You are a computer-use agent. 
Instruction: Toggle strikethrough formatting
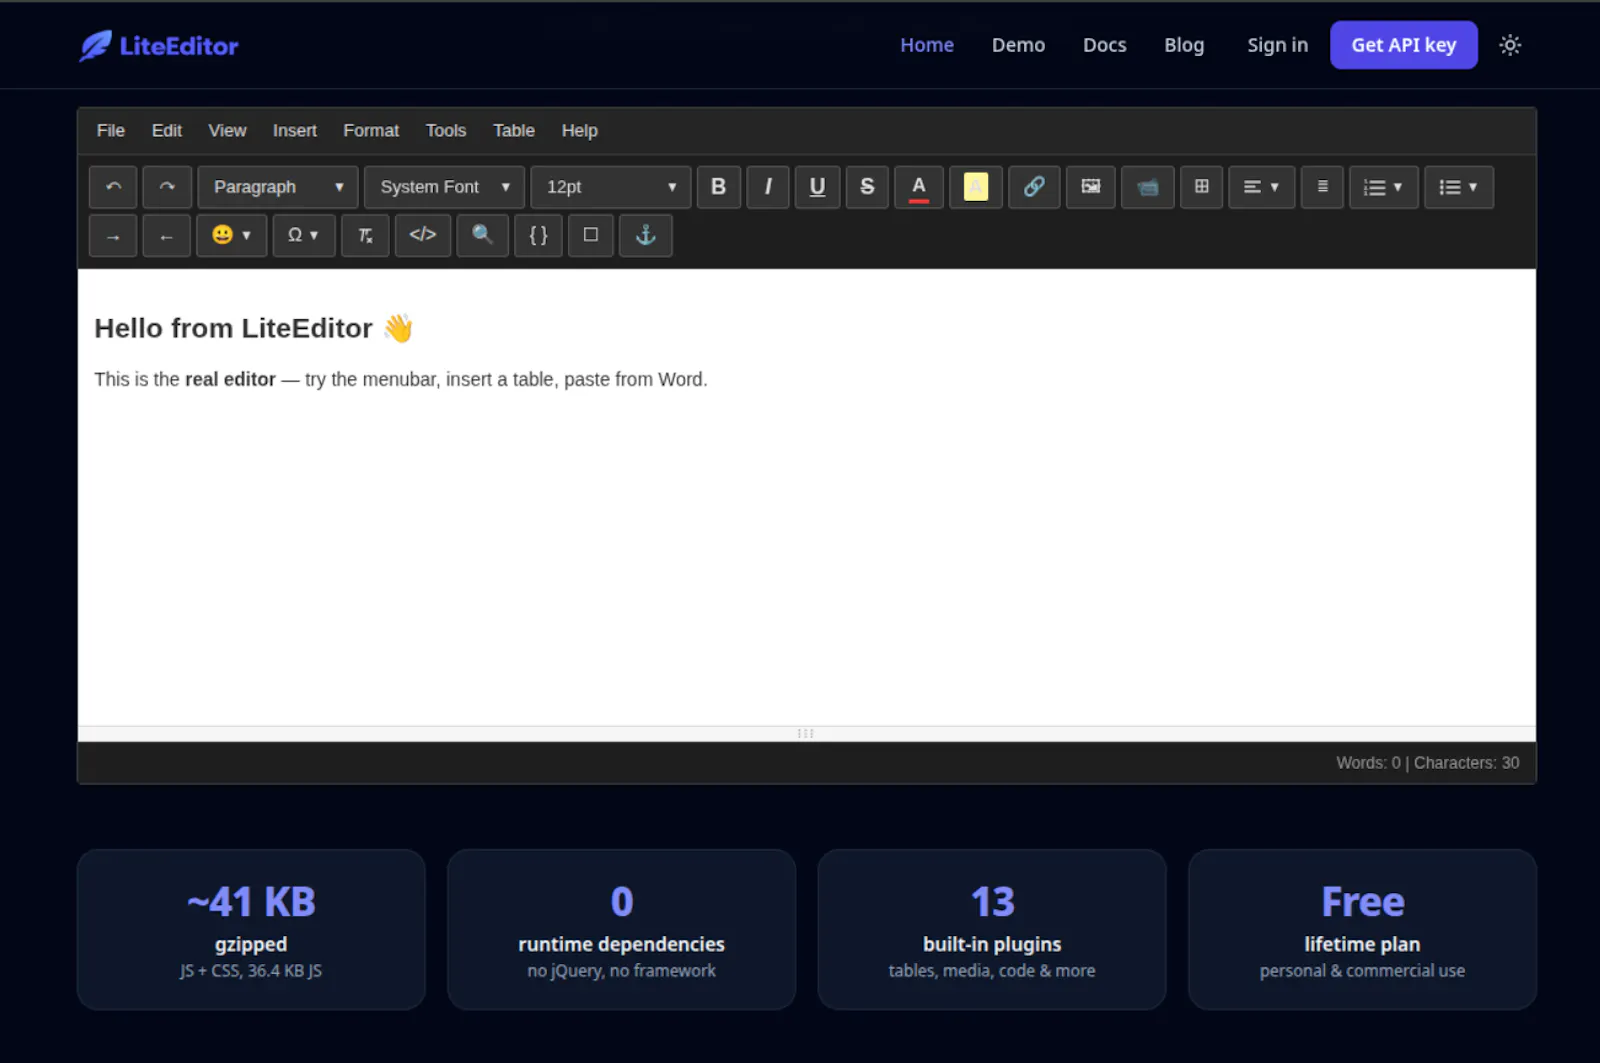[867, 187]
